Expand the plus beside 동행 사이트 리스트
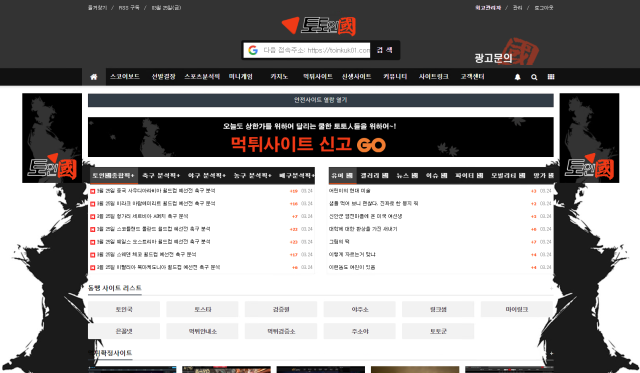The height and width of the screenshot is (373, 640). [x=551, y=288]
